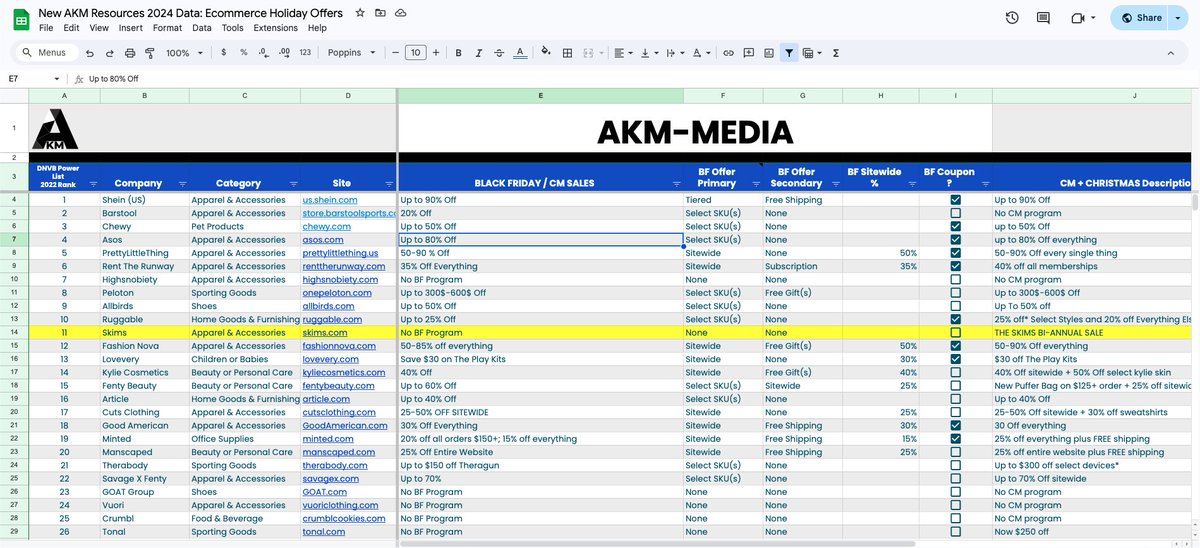The image size is (1200, 548).
Task: Uncheck BF Coupon box for PrettyLittleThing
Action: point(956,253)
